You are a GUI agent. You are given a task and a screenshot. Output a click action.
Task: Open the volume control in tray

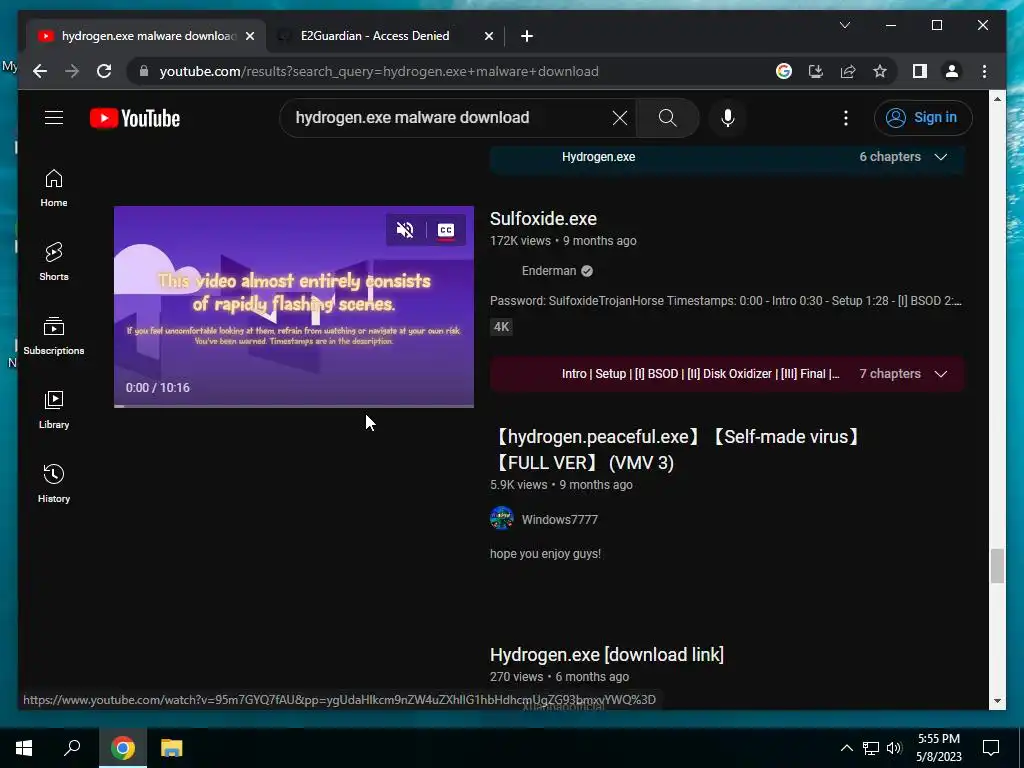[894, 748]
